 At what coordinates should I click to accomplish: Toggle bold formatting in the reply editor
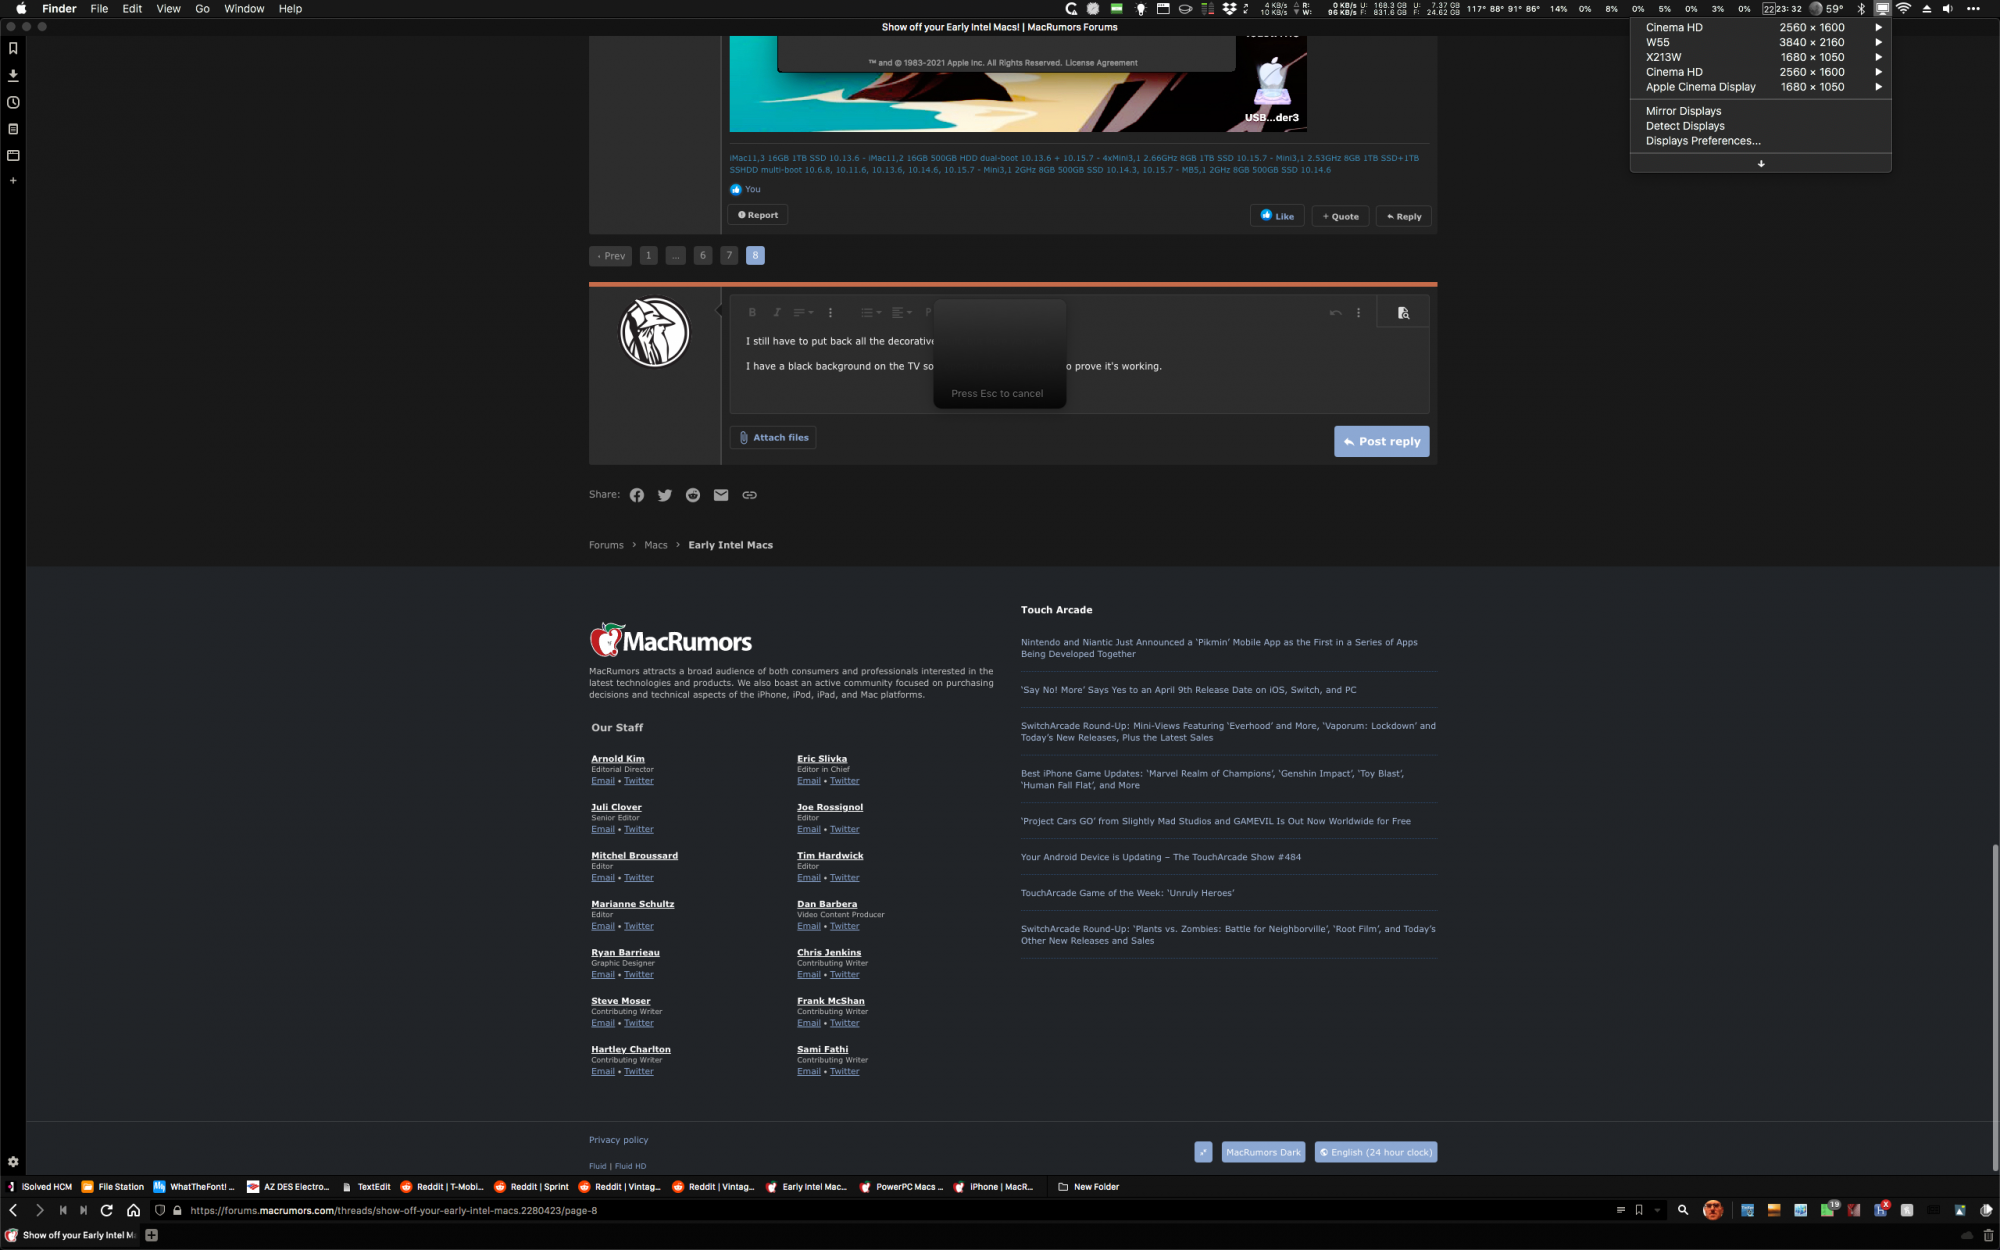point(752,313)
